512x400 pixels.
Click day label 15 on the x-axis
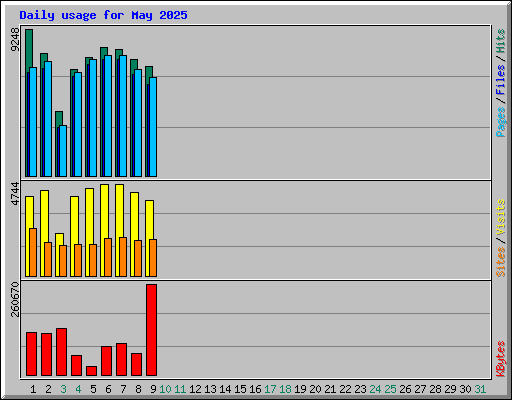click(240, 389)
